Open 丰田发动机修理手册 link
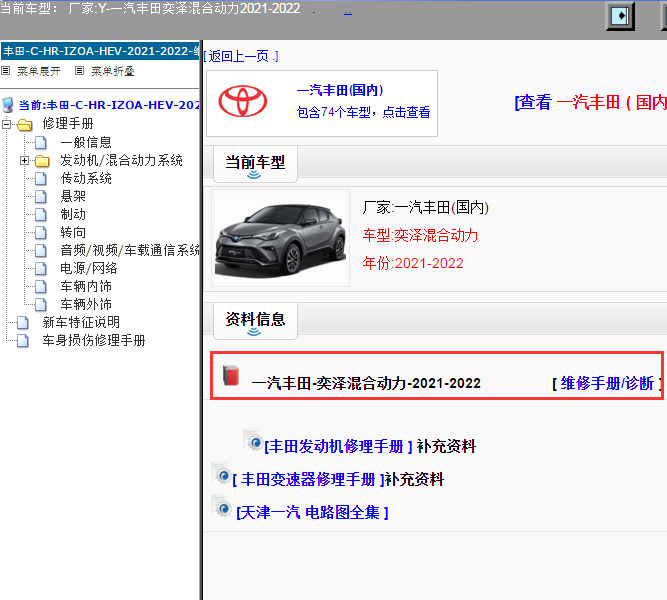 [x=339, y=446]
